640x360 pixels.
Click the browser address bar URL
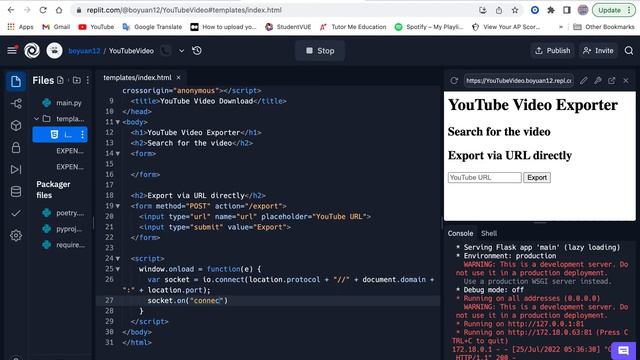(x=184, y=10)
